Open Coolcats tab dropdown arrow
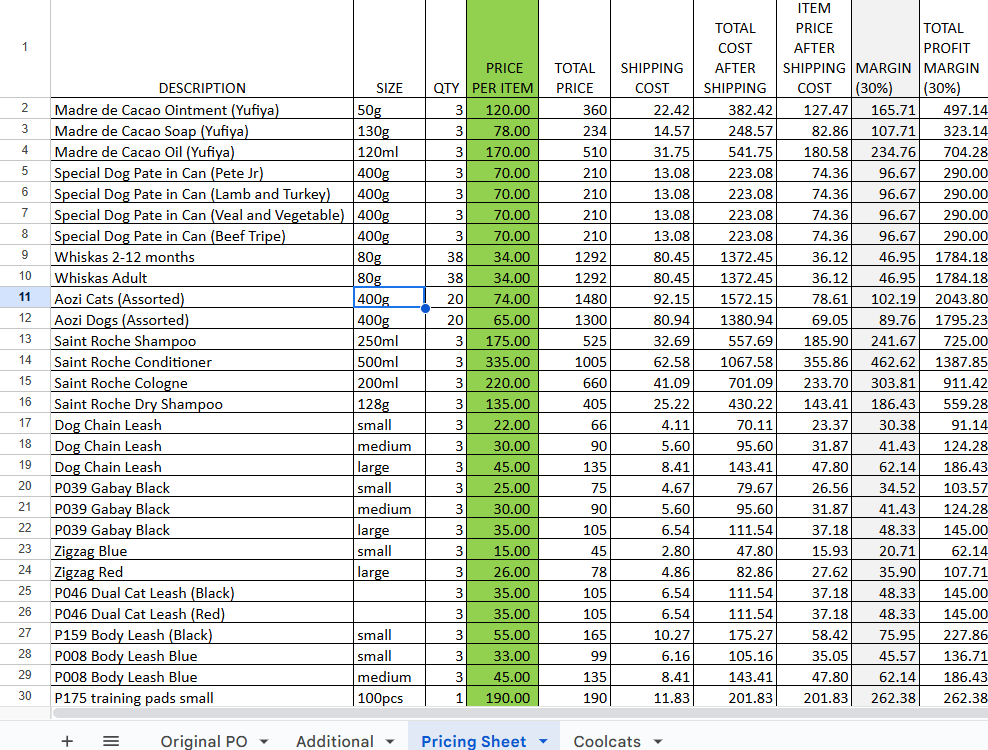 point(658,742)
